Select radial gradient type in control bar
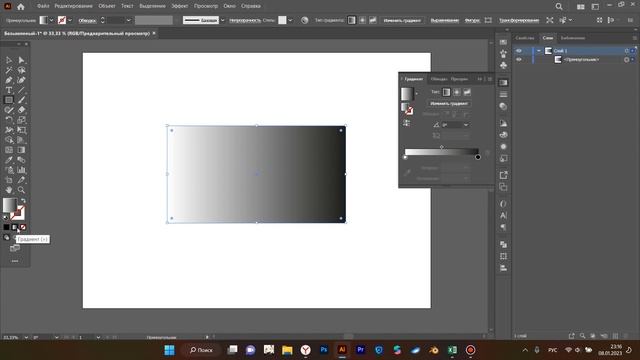 362,20
